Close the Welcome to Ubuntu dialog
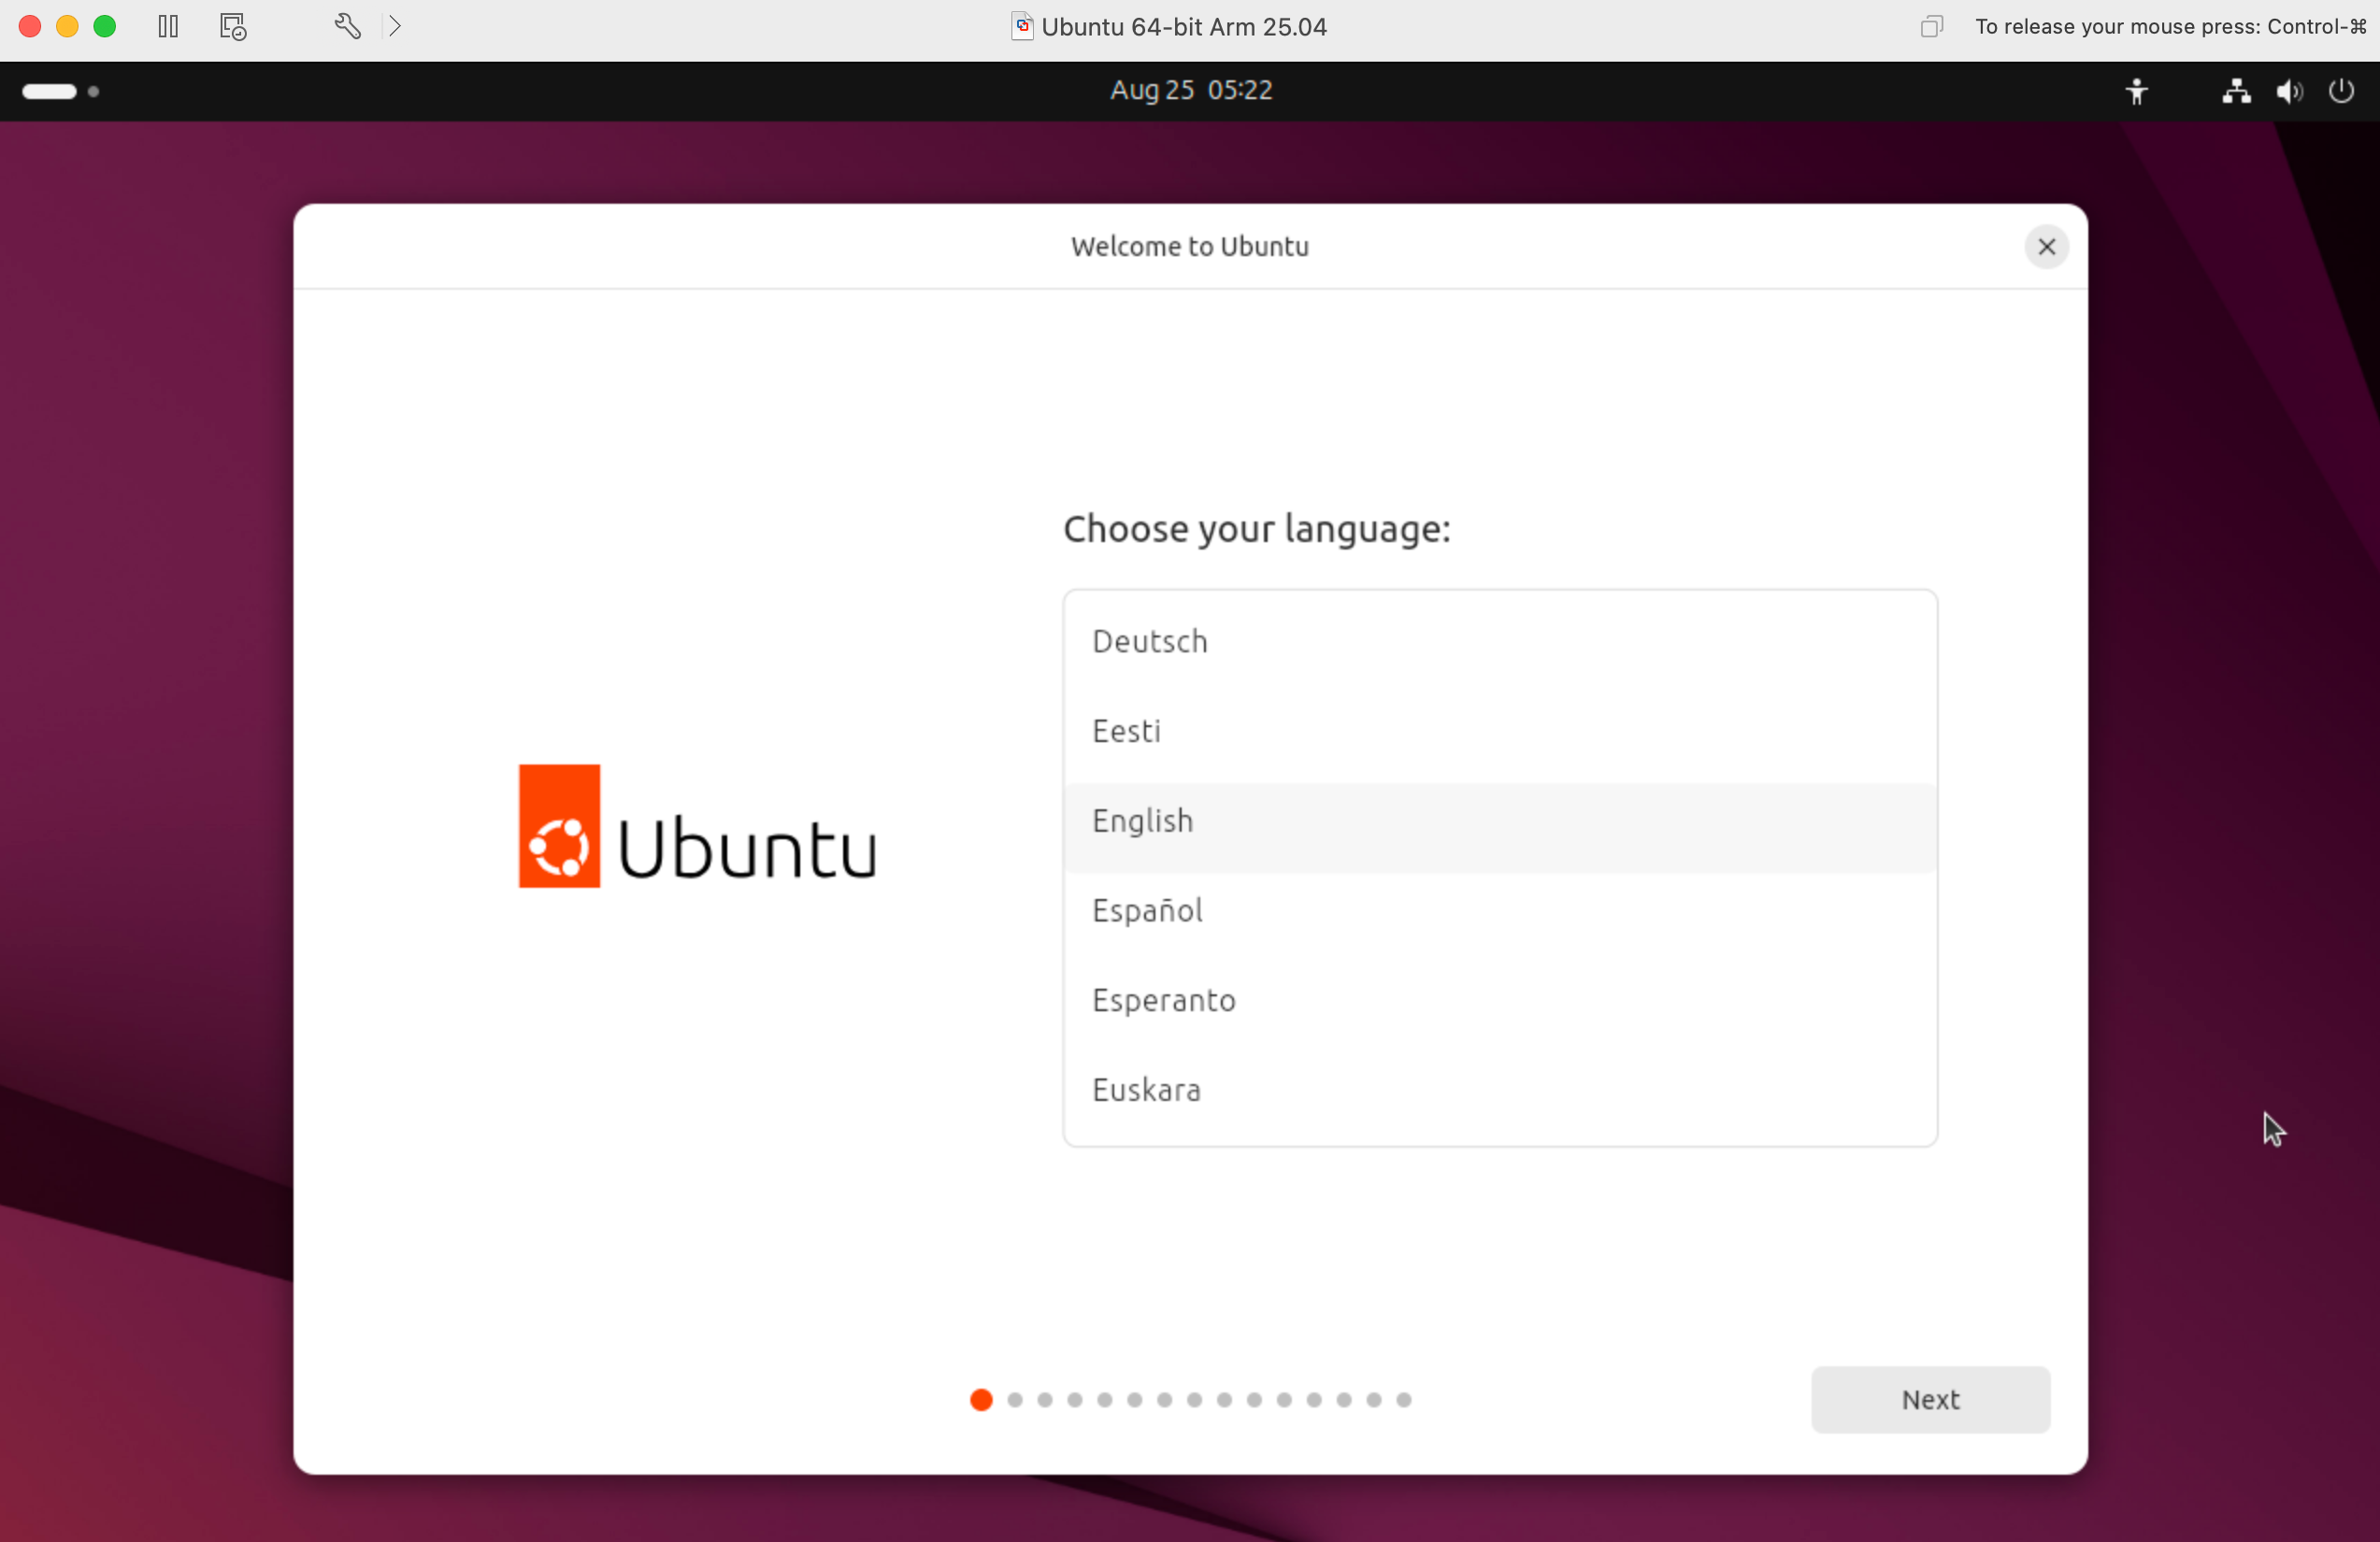The image size is (2380, 1542). (2046, 247)
